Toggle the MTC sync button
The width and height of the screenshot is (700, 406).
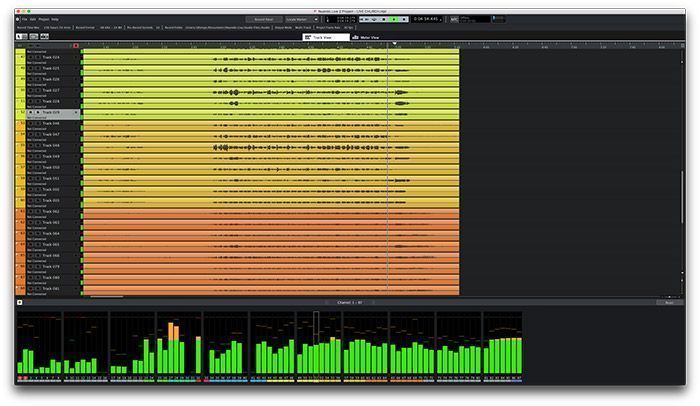click(454, 19)
